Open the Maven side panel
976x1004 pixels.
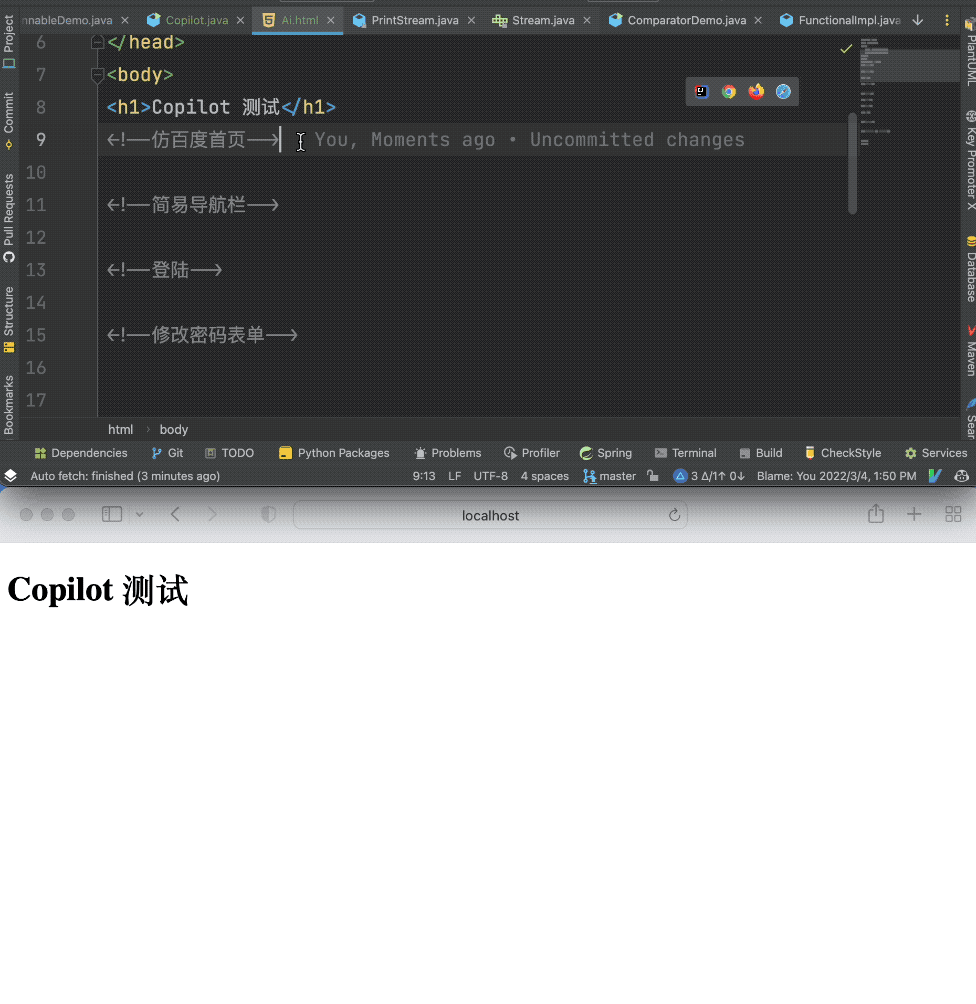[x=970, y=350]
